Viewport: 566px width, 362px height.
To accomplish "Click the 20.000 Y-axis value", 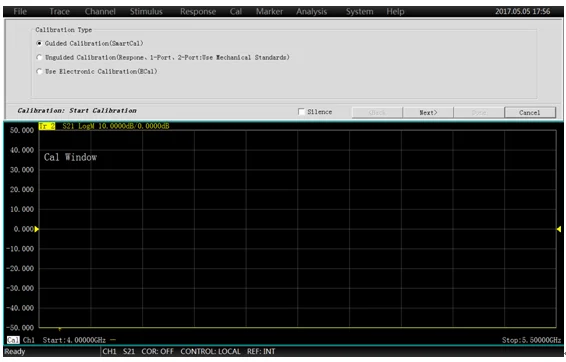I will point(22,189).
